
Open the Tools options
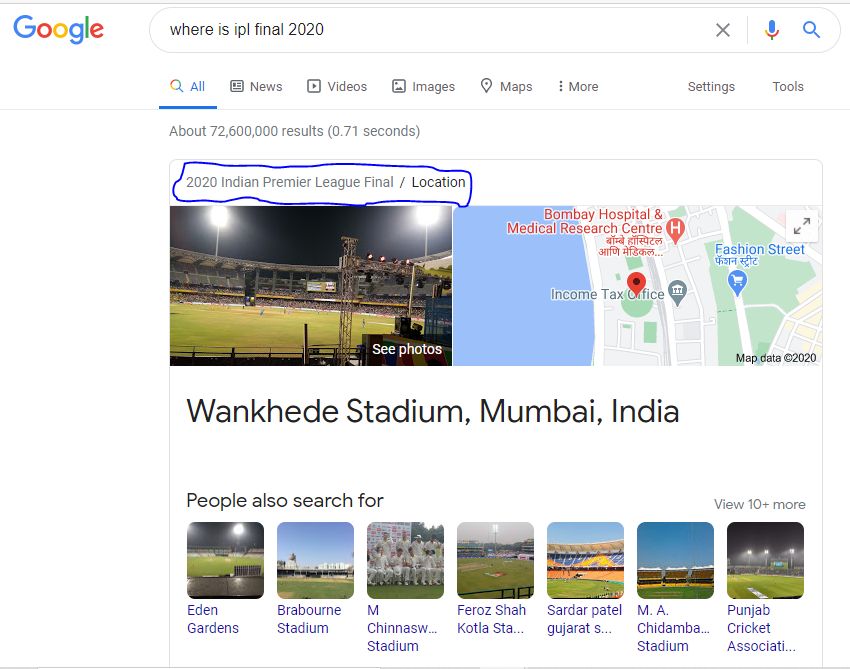(788, 86)
